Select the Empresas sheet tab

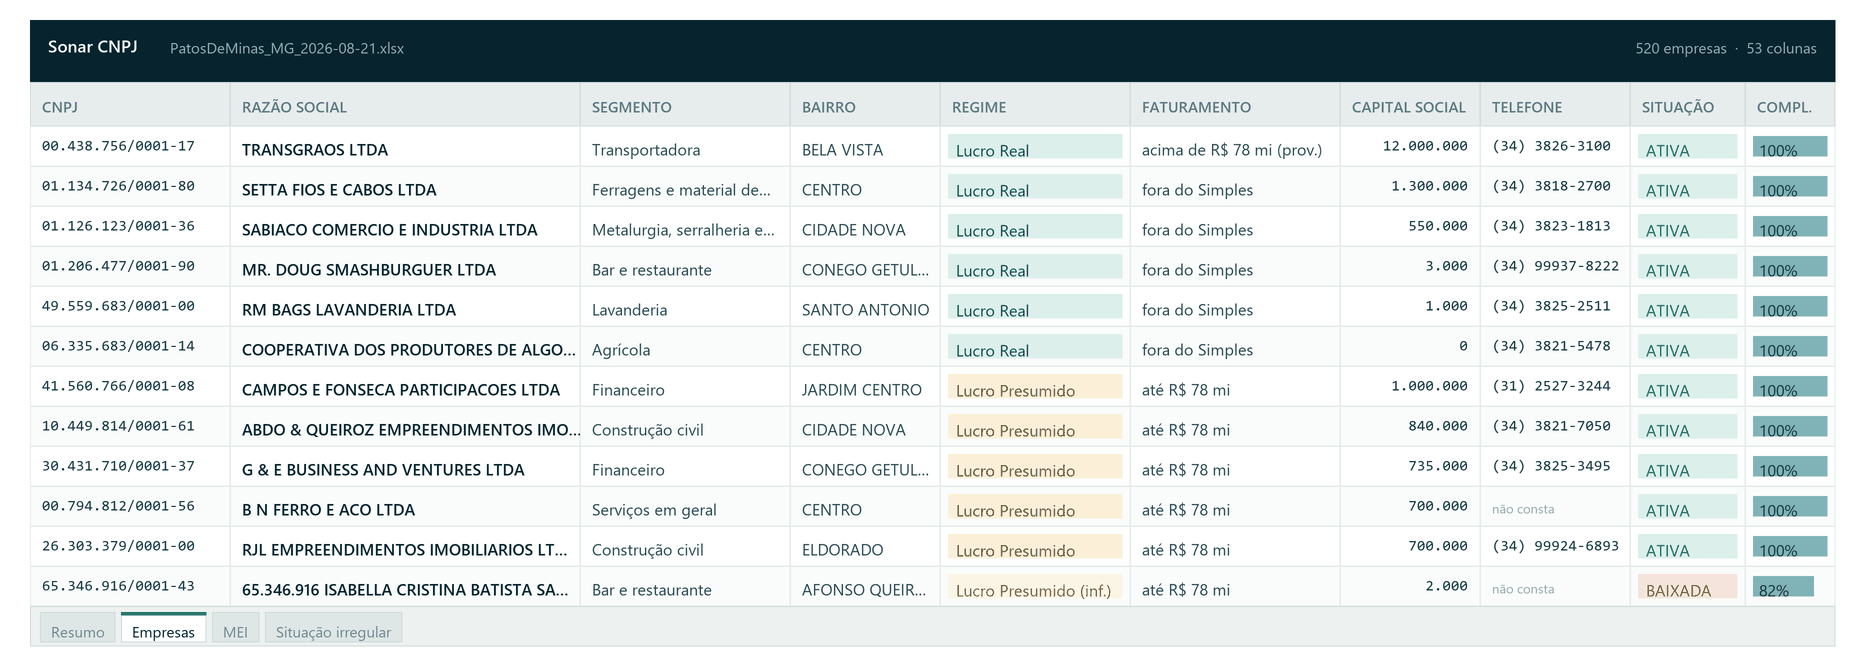(163, 629)
